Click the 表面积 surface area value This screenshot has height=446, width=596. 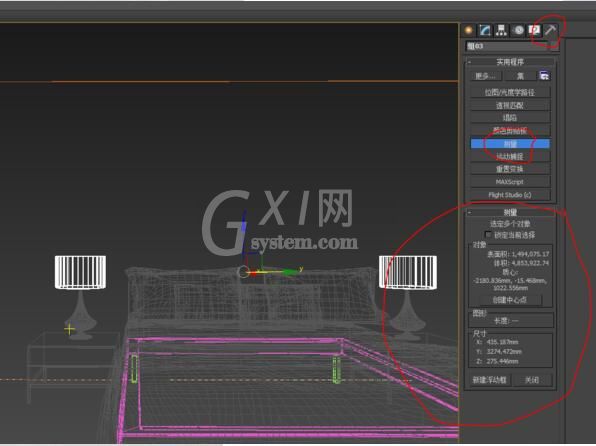[530, 254]
